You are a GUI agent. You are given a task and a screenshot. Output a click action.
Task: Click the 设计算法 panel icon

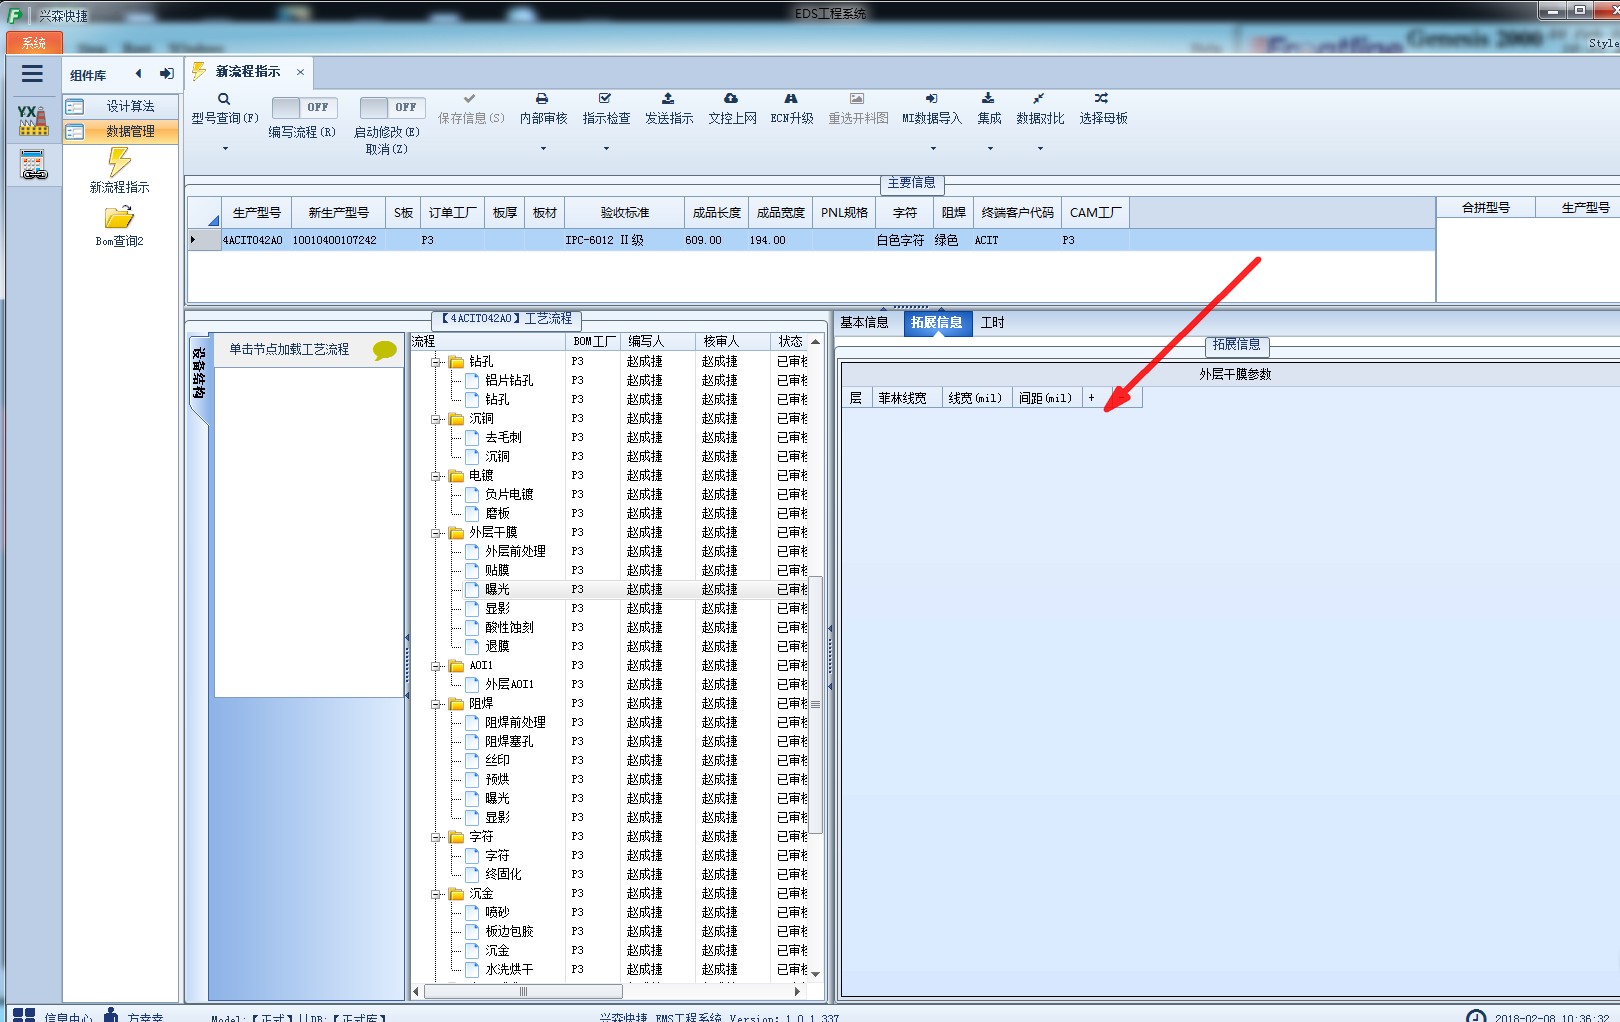75,107
